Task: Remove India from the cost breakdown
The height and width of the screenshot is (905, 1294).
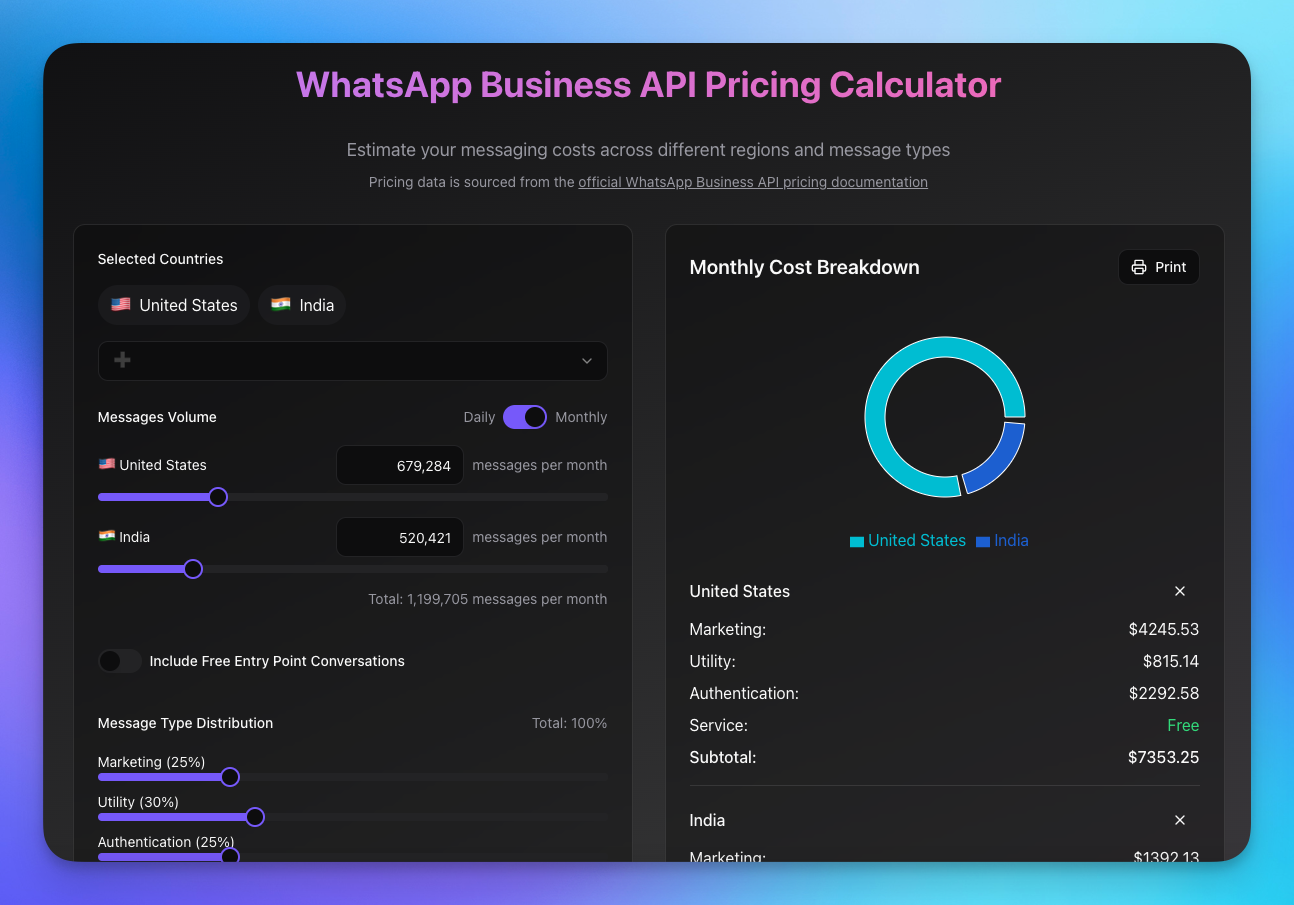Action: pyautogui.click(x=1180, y=820)
